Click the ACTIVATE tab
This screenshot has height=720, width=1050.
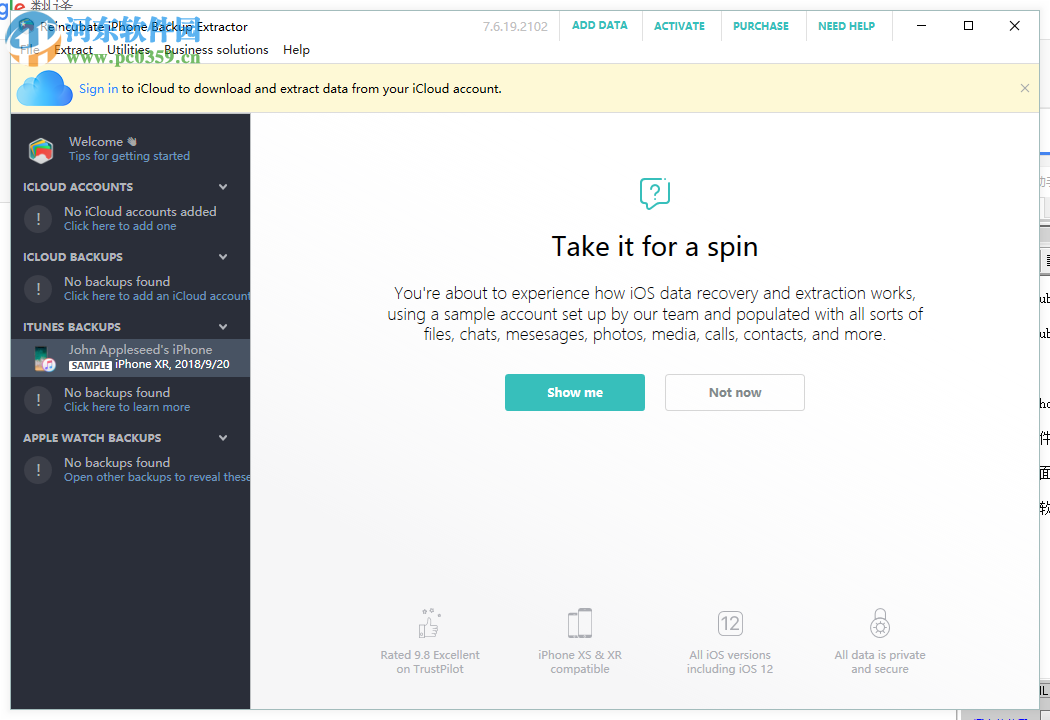tap(680, 26)
